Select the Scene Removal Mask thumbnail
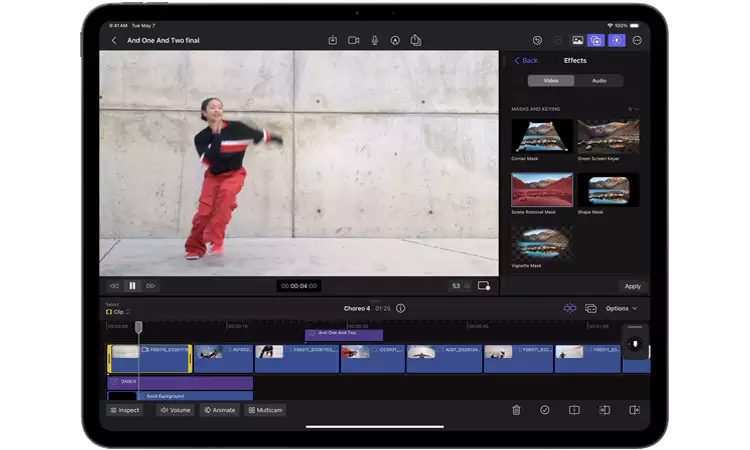Screen dimensions: 750x450 pyautogui.click(x=541, y=190)
